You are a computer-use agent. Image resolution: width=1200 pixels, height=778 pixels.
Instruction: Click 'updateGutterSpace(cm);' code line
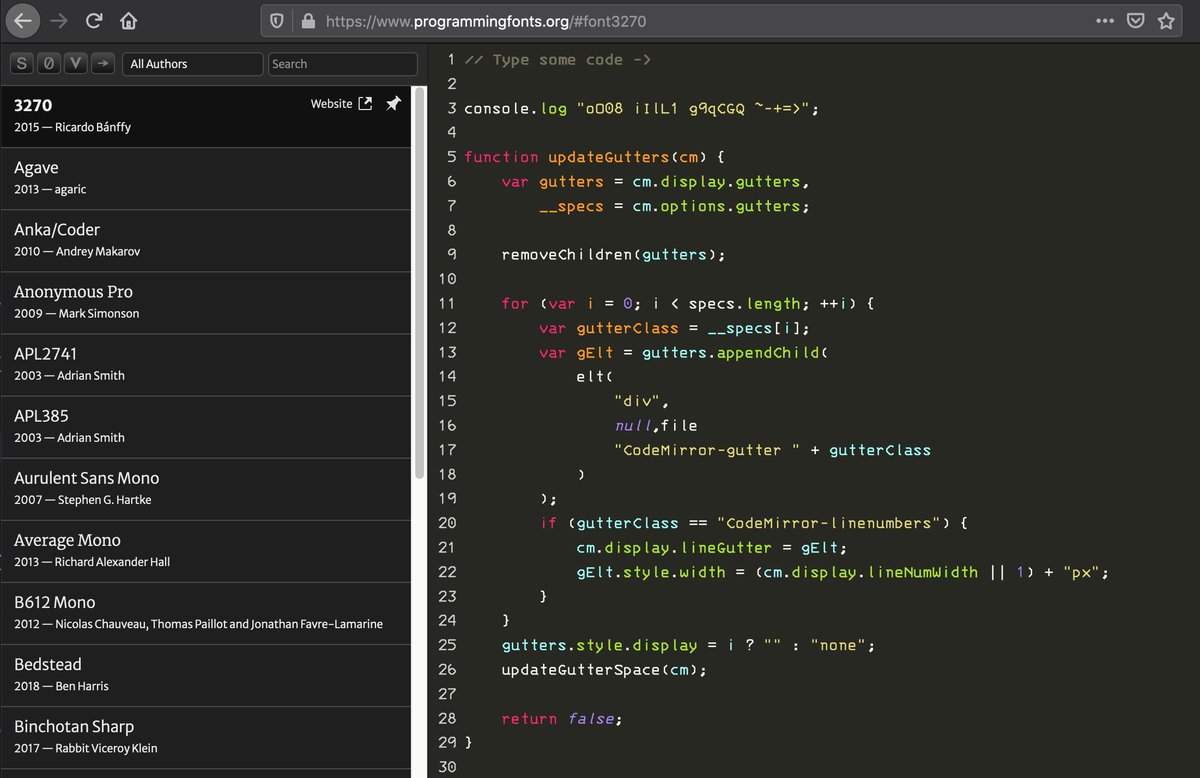pyautogui.click(x=604, y=669)
